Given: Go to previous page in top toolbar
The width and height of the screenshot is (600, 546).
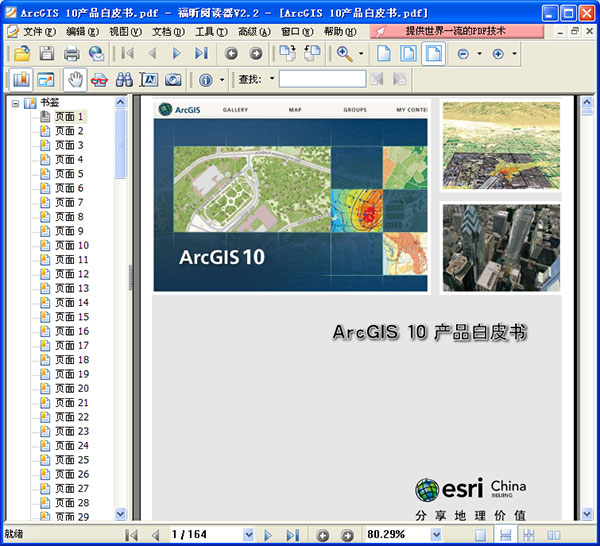Looking at the screenshot, I should 152,53.
